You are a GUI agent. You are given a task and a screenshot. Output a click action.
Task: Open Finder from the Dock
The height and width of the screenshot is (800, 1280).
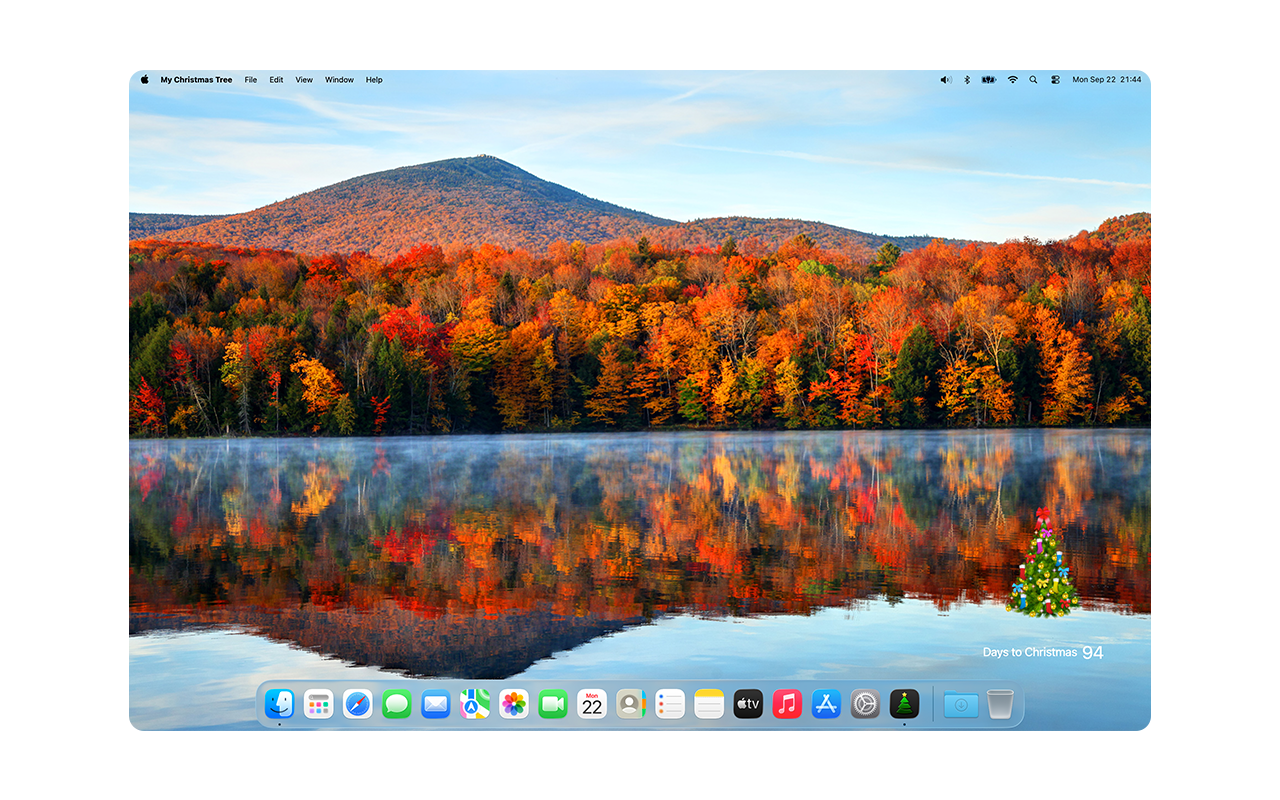point(279,704)
